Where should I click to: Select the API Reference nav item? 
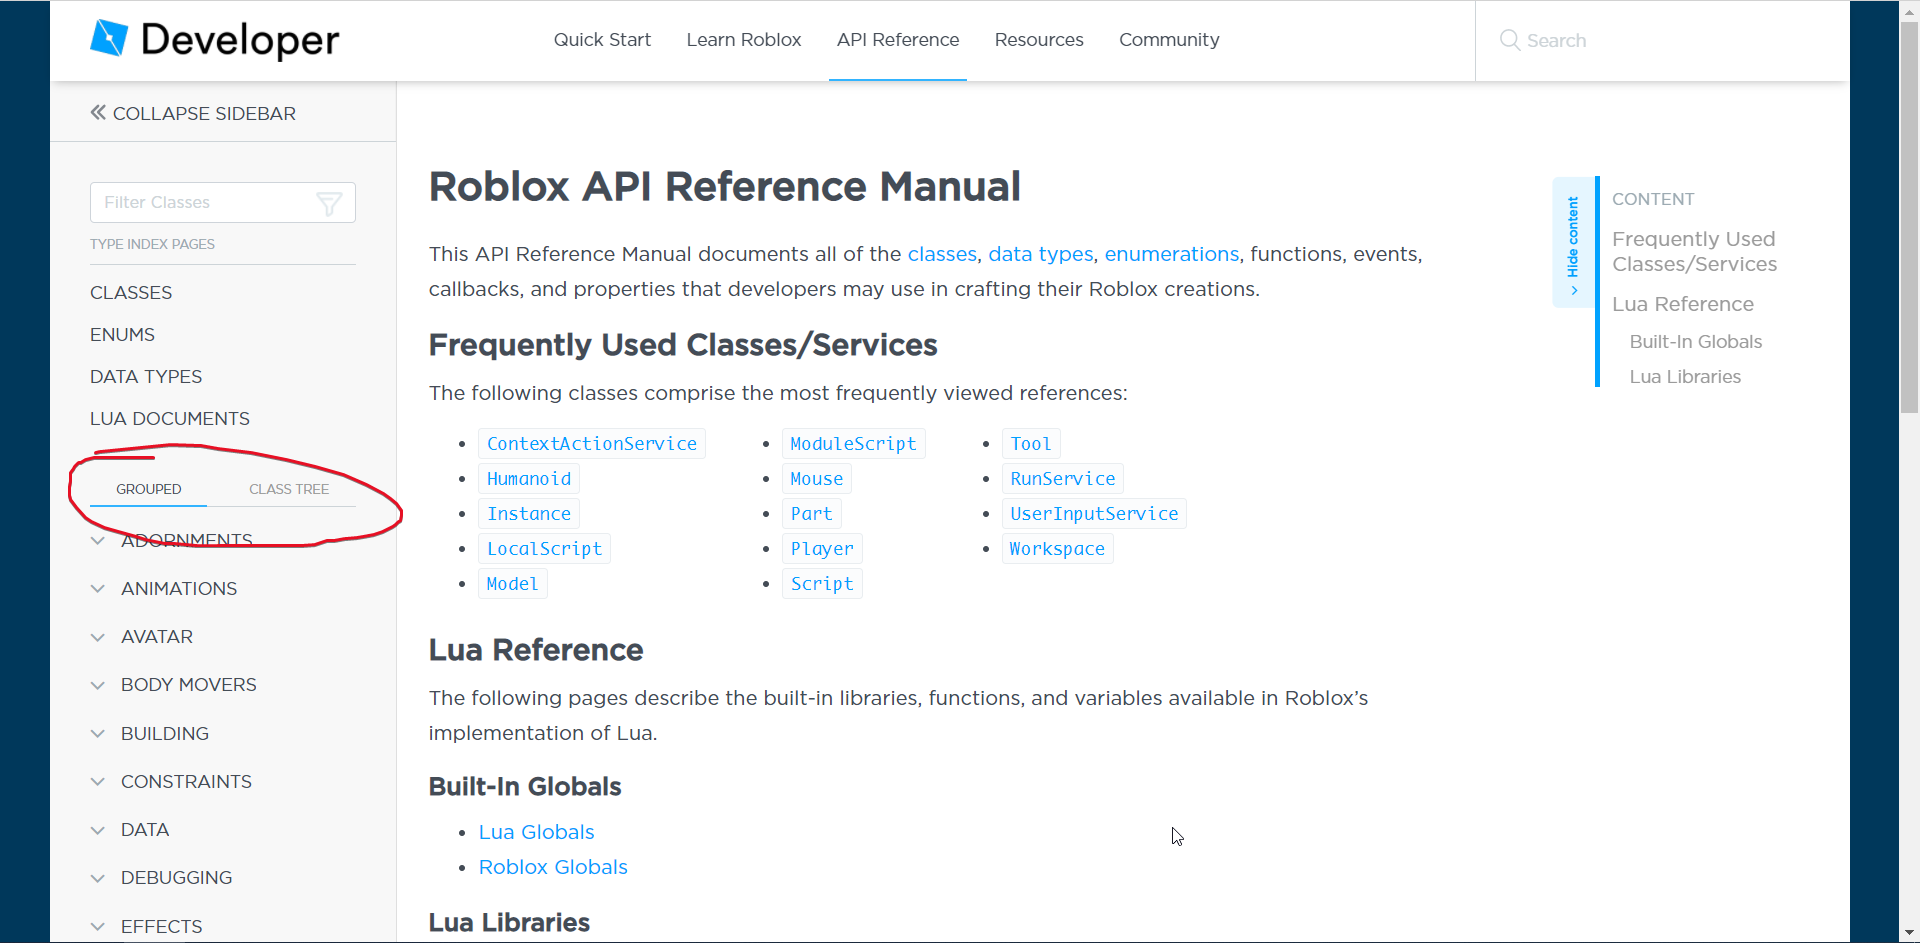point(898,40)
